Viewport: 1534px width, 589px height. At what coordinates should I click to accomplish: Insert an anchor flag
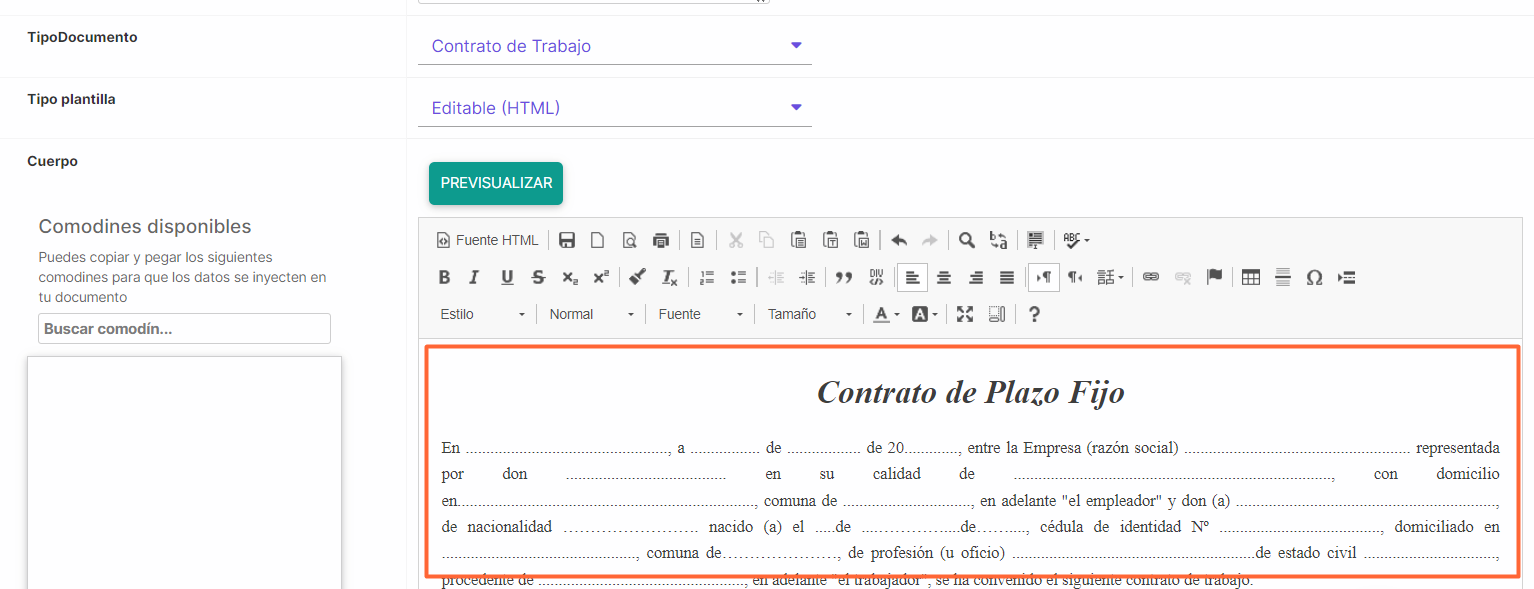tap(1214, 277)
